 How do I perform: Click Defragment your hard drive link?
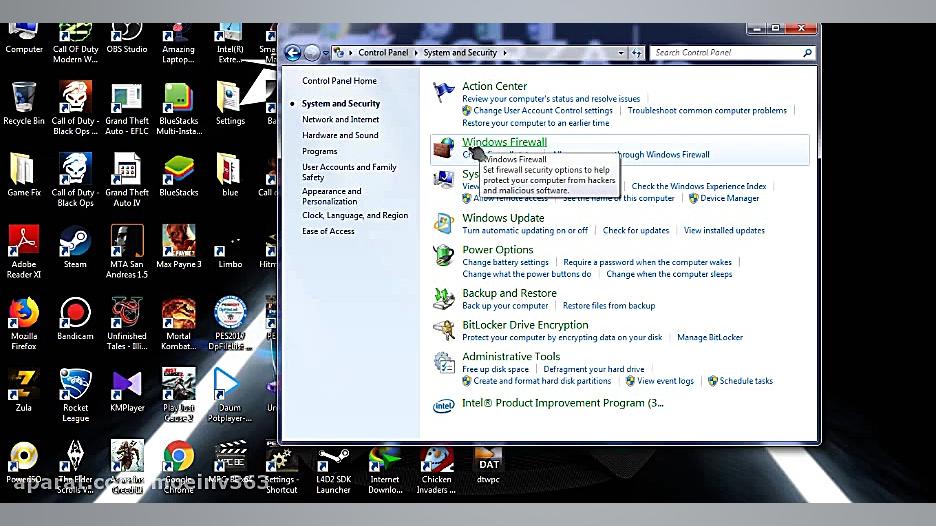[x=593, y=369]
